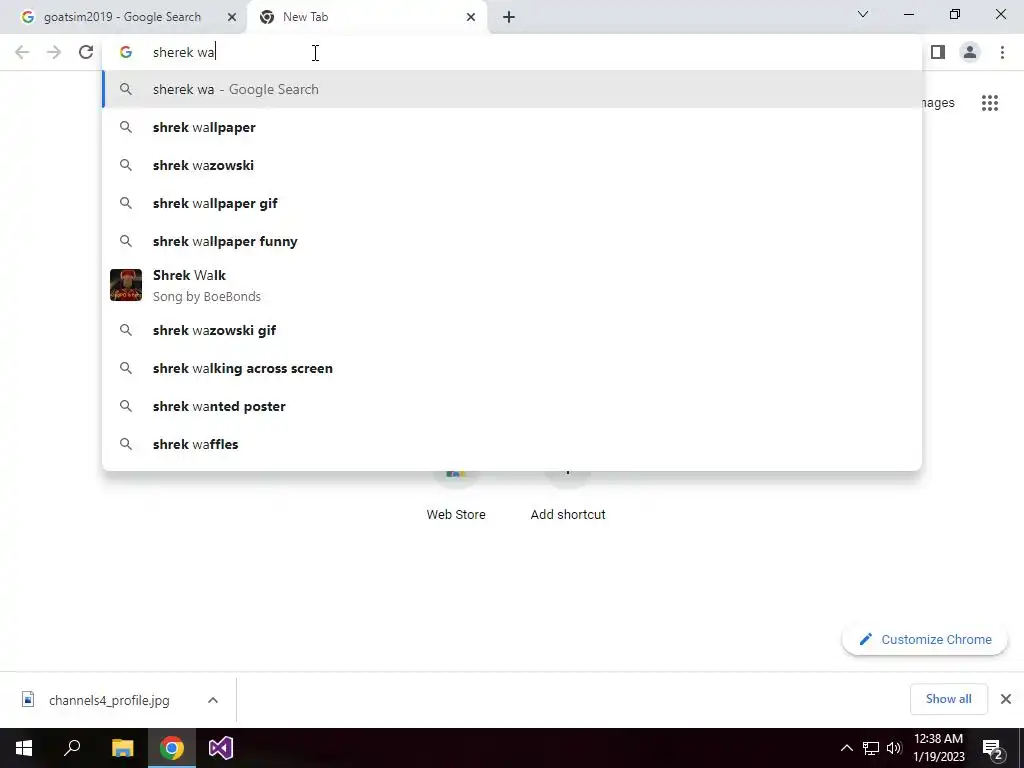Close the New Tab tab
Image resolution: width=1024 pixels, height=768 pixels.
(471, 17)
